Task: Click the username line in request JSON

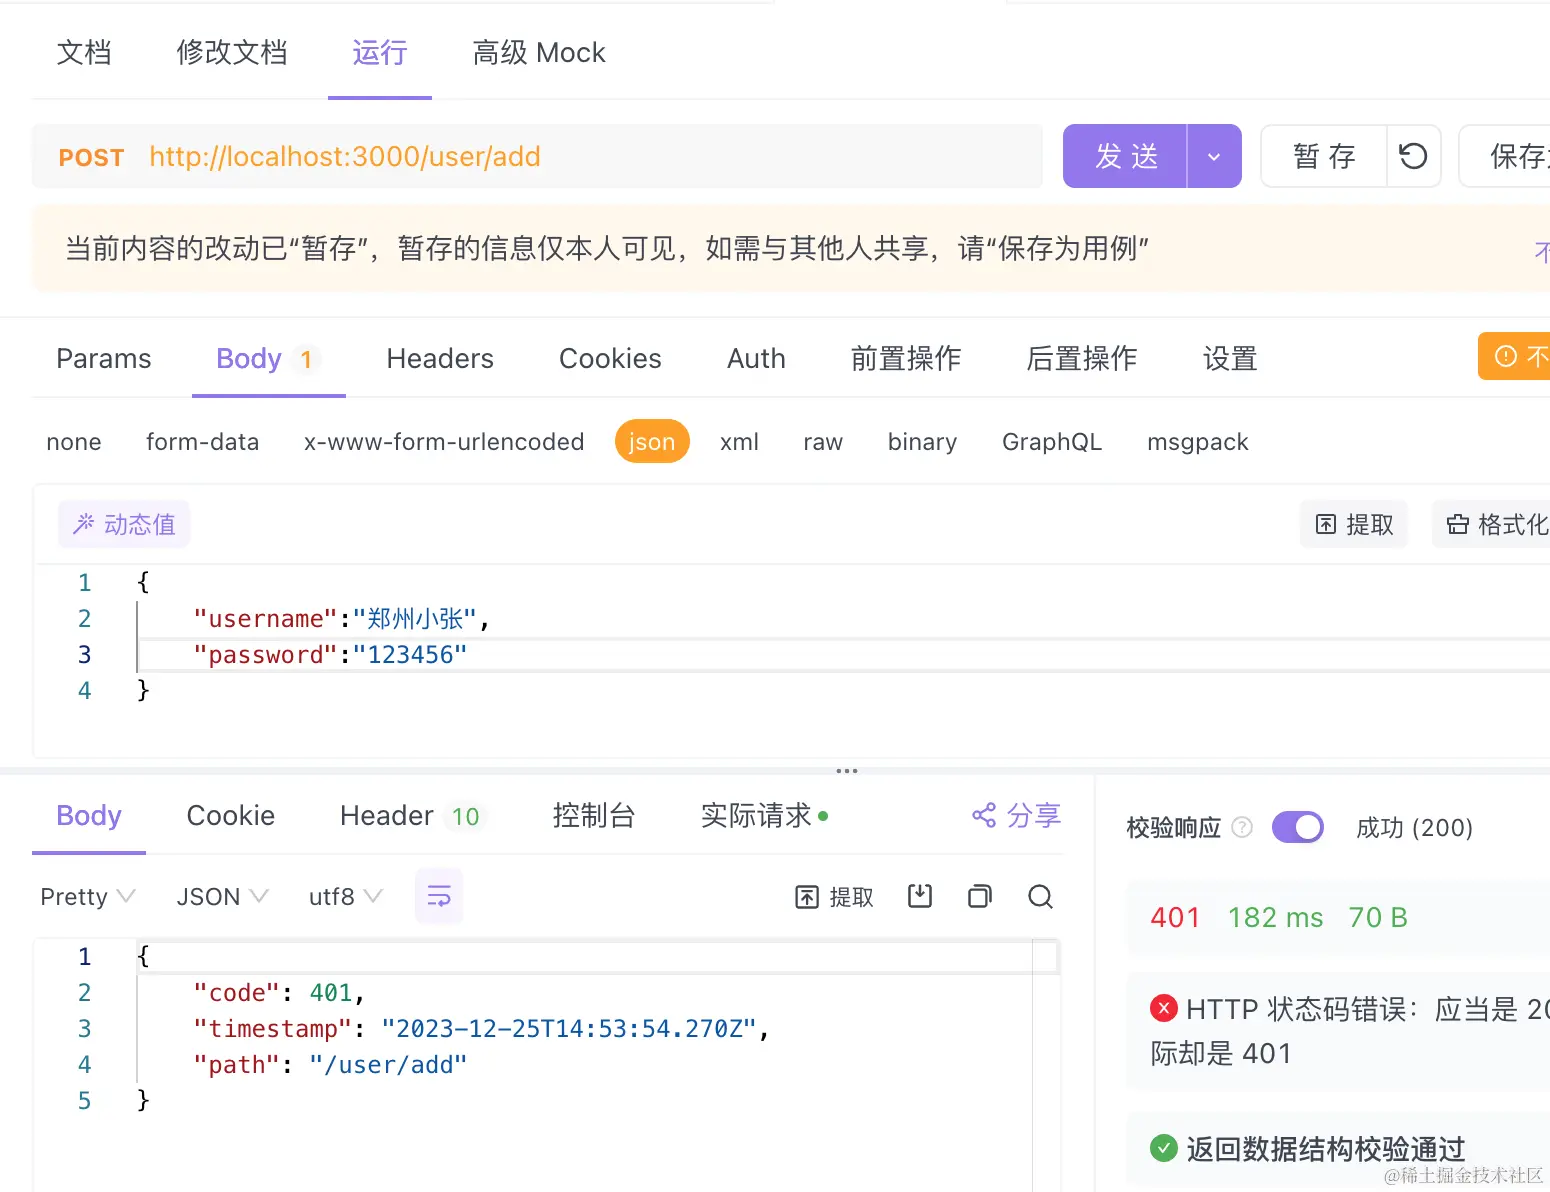Action: pyautogui.click(x=342, y=619)
